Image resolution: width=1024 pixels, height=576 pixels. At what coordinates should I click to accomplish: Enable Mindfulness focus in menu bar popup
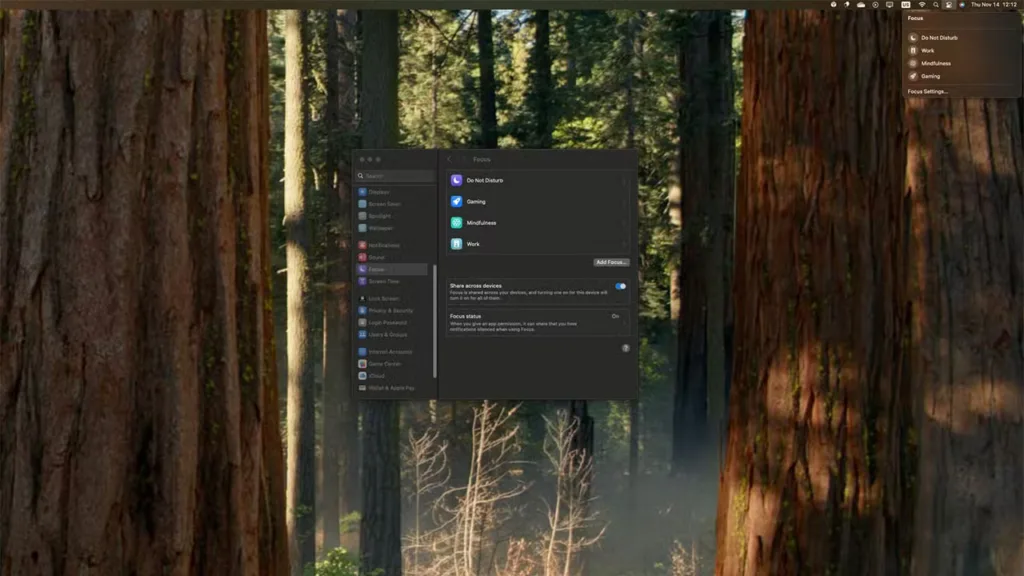click(961, 63)
